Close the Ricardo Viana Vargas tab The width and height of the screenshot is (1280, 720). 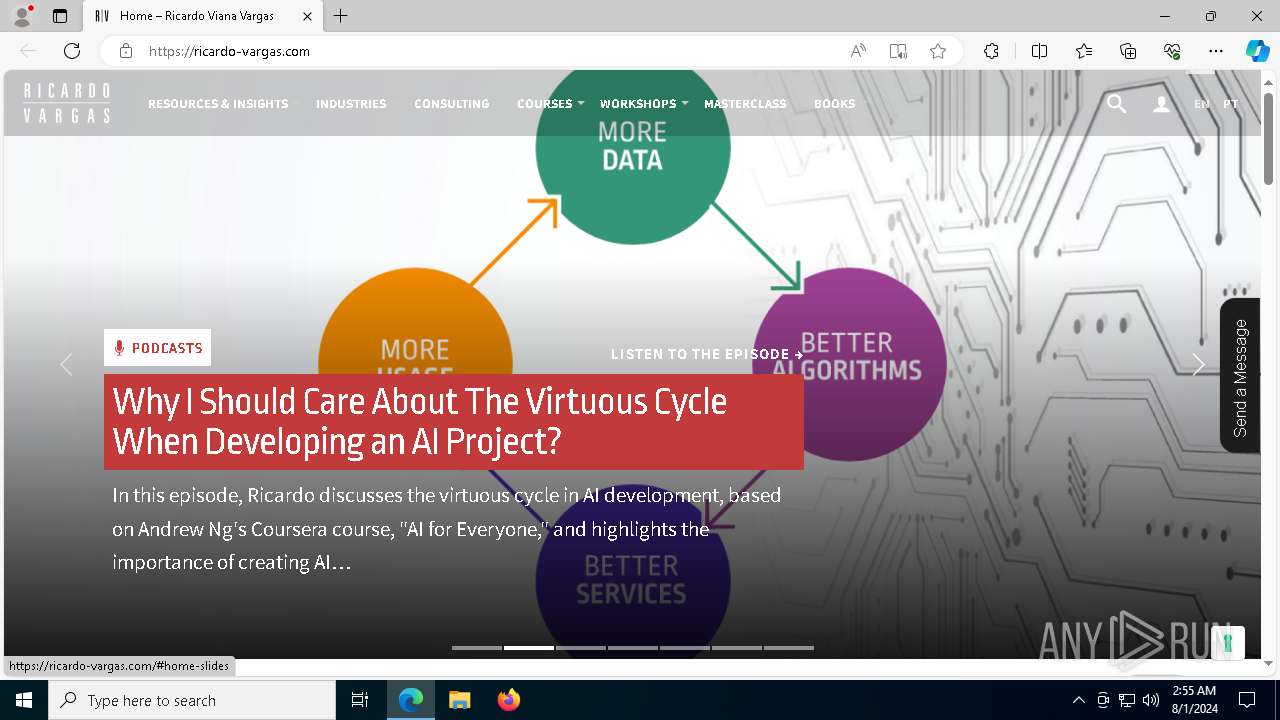[307, 16]
